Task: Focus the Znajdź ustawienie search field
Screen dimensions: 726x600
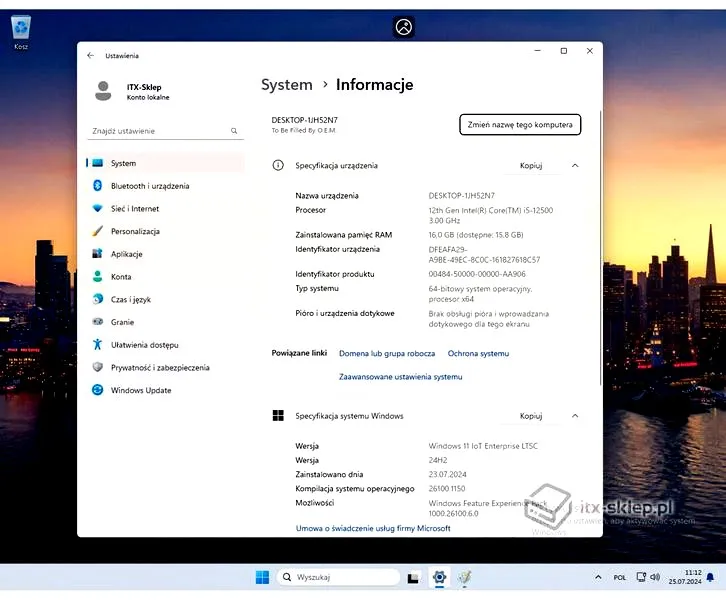Action: tap(165, 131)
